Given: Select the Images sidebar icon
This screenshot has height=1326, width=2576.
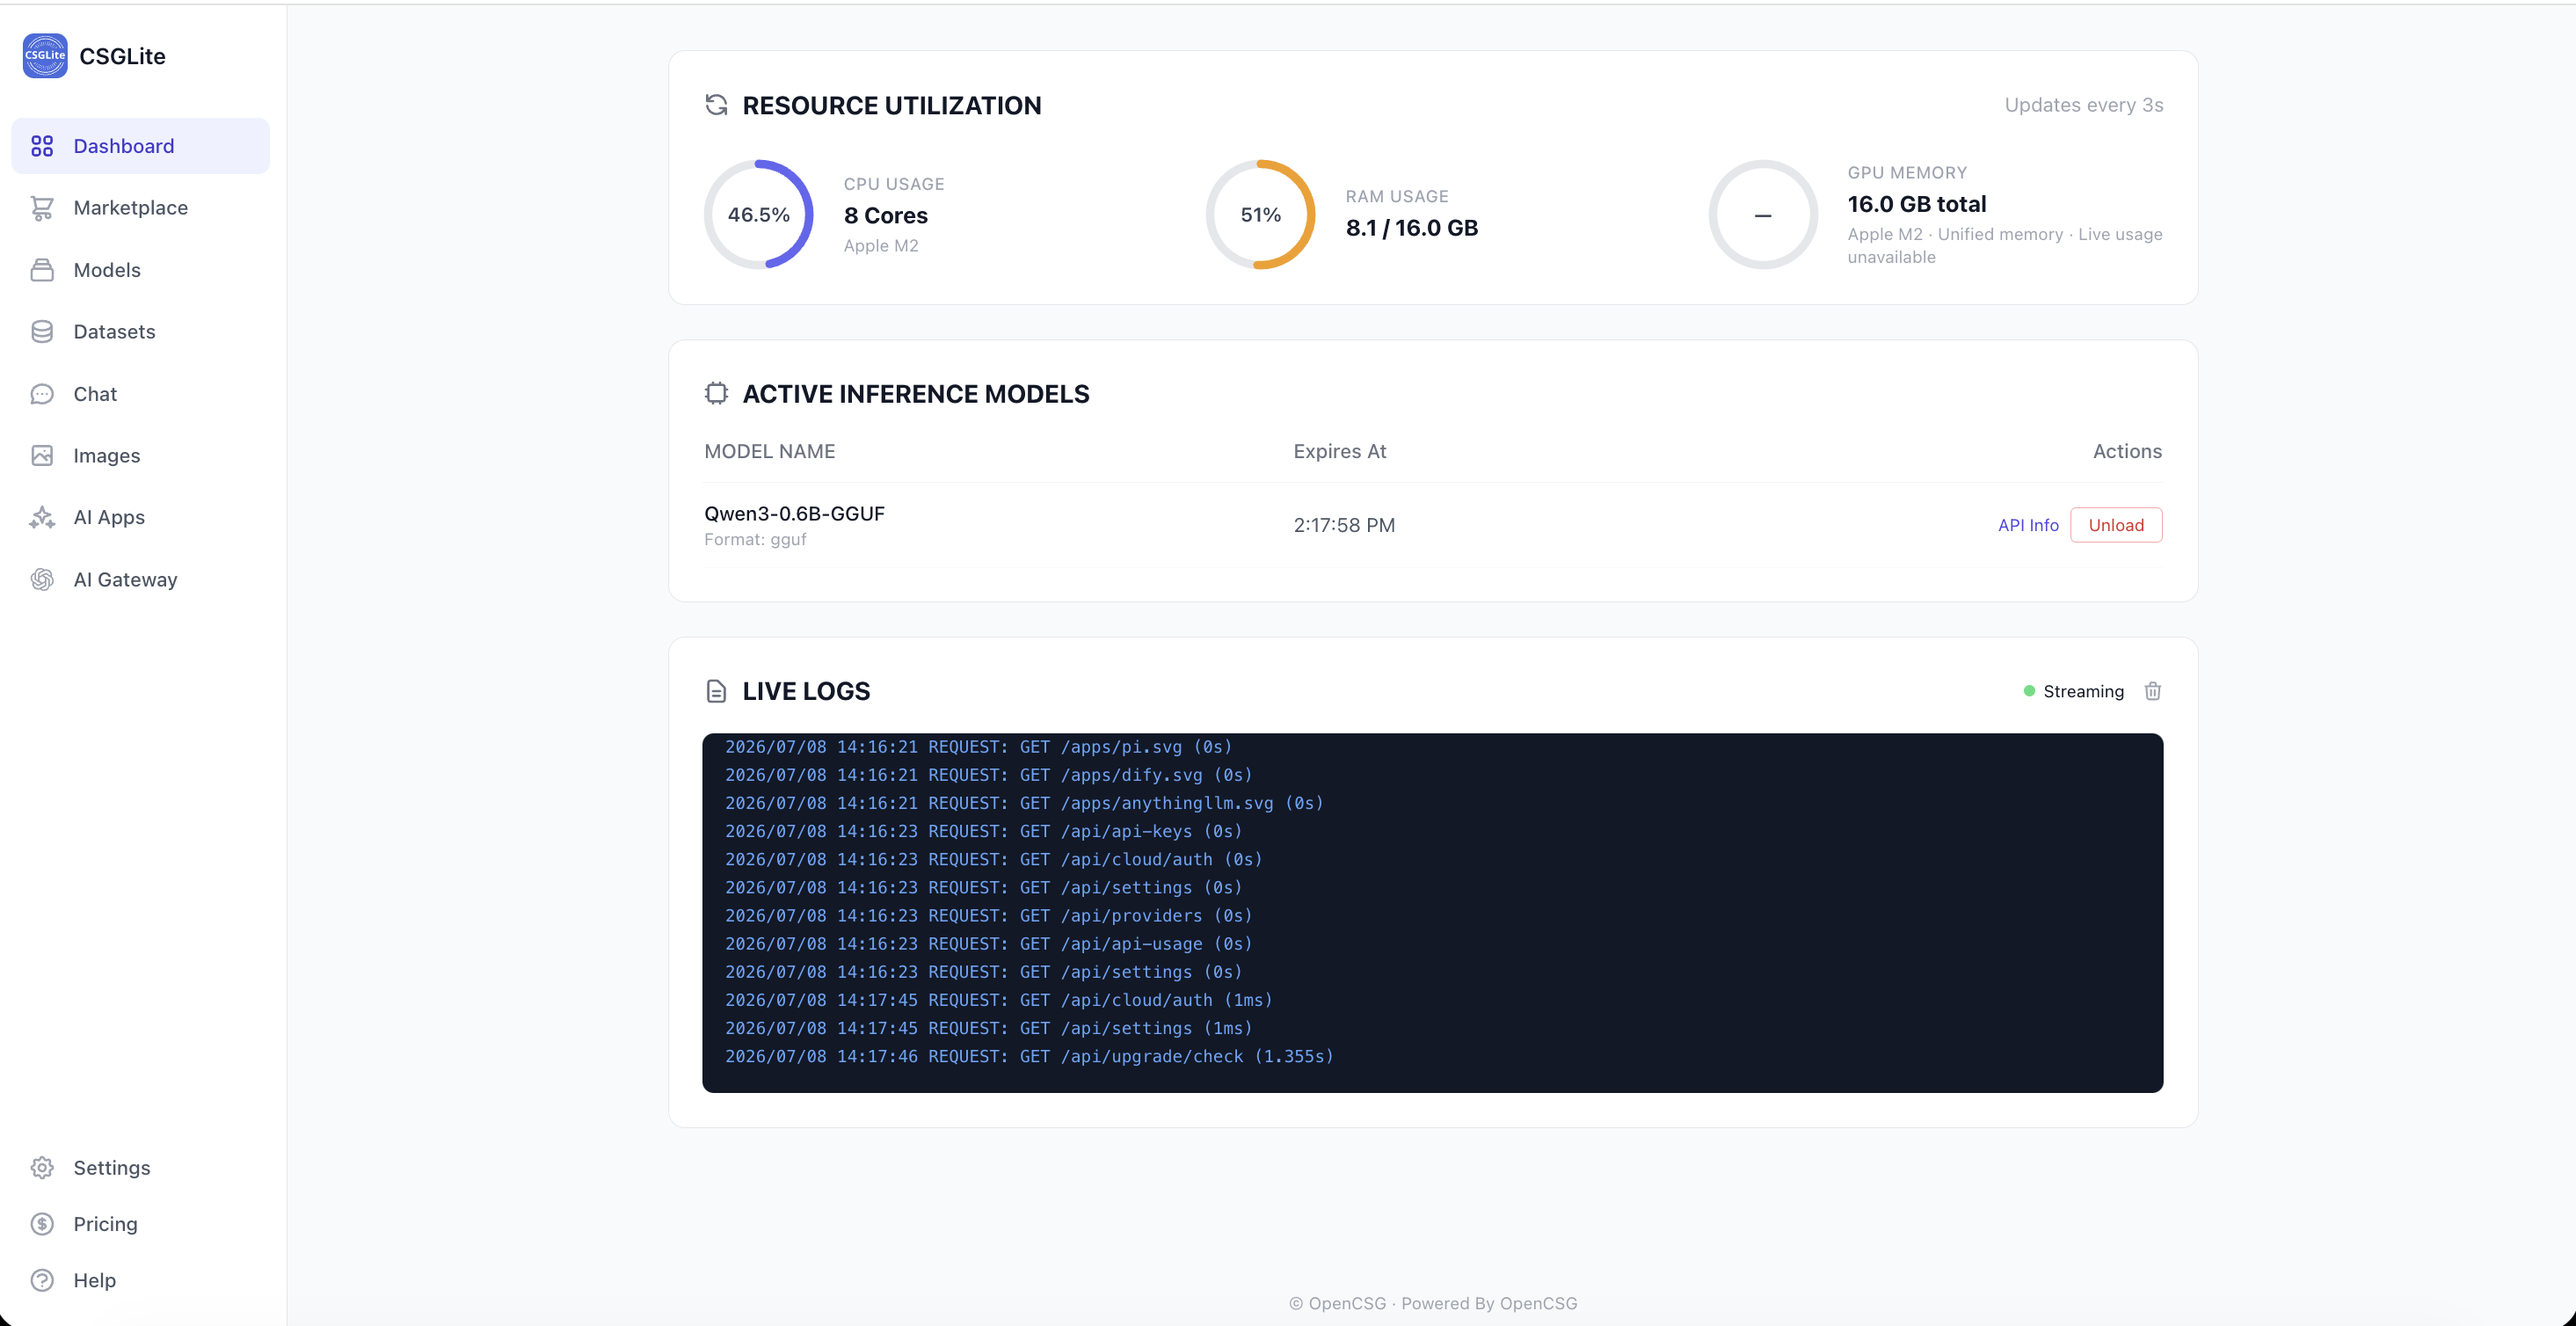Looking at the screenshot, I should [42, 456].
